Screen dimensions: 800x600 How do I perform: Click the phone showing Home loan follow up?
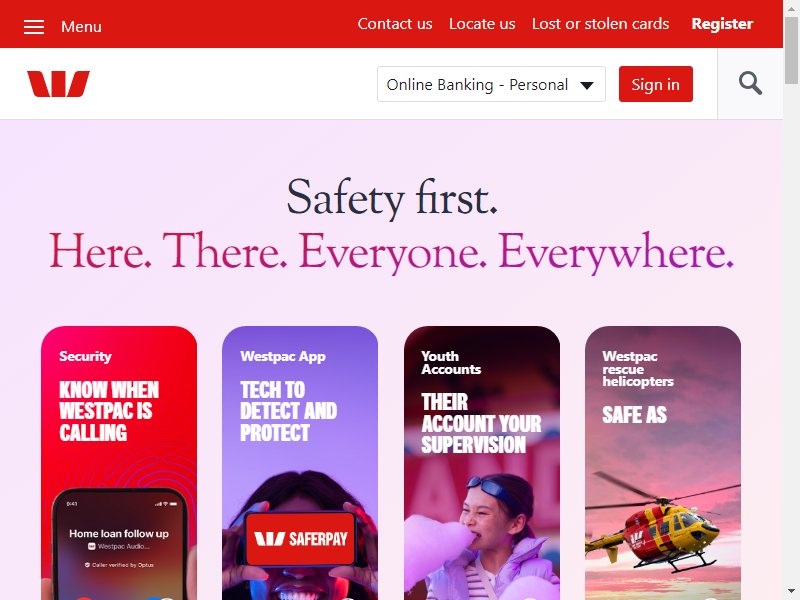click(119, 544)
